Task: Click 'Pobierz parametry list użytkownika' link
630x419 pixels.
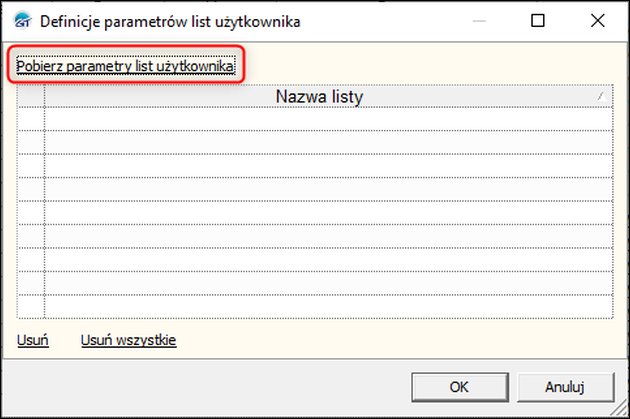Action: click(x=126, y=67)
